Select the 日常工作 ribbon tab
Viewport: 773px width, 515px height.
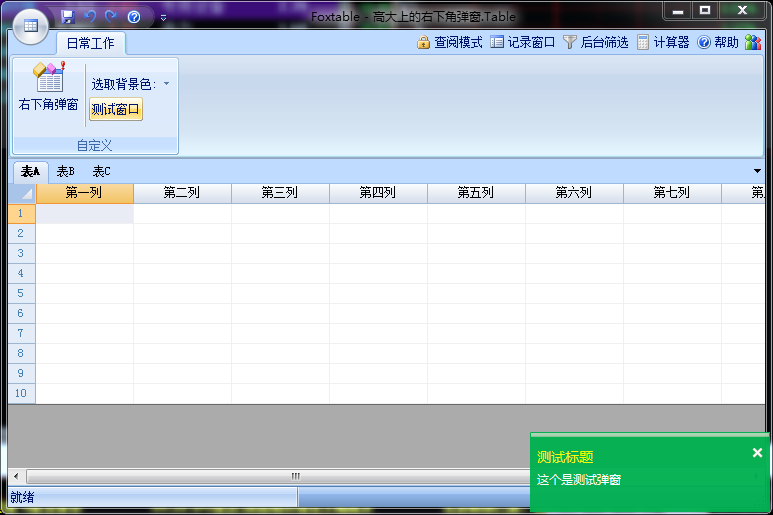[90, 43]
